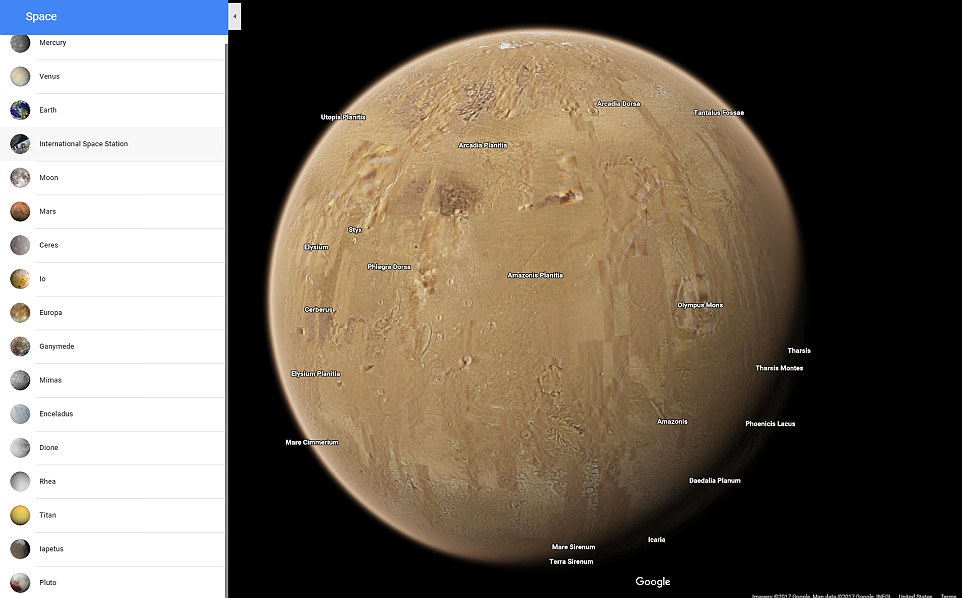Click the Ganymede thumbnail icon
Viewport: 962px width, 598px height.
click(20, 347)
